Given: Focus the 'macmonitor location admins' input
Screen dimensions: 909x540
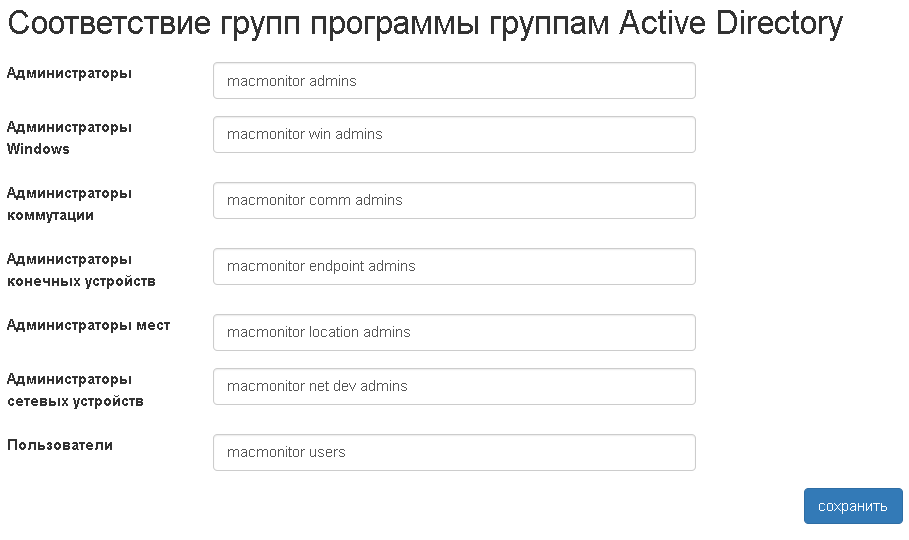Looking at the screenshot, I should 454,332.
